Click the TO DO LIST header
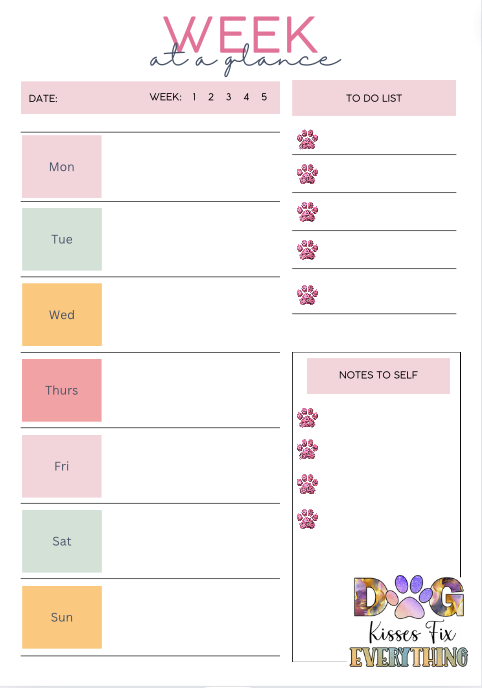 tap(374, 98)
